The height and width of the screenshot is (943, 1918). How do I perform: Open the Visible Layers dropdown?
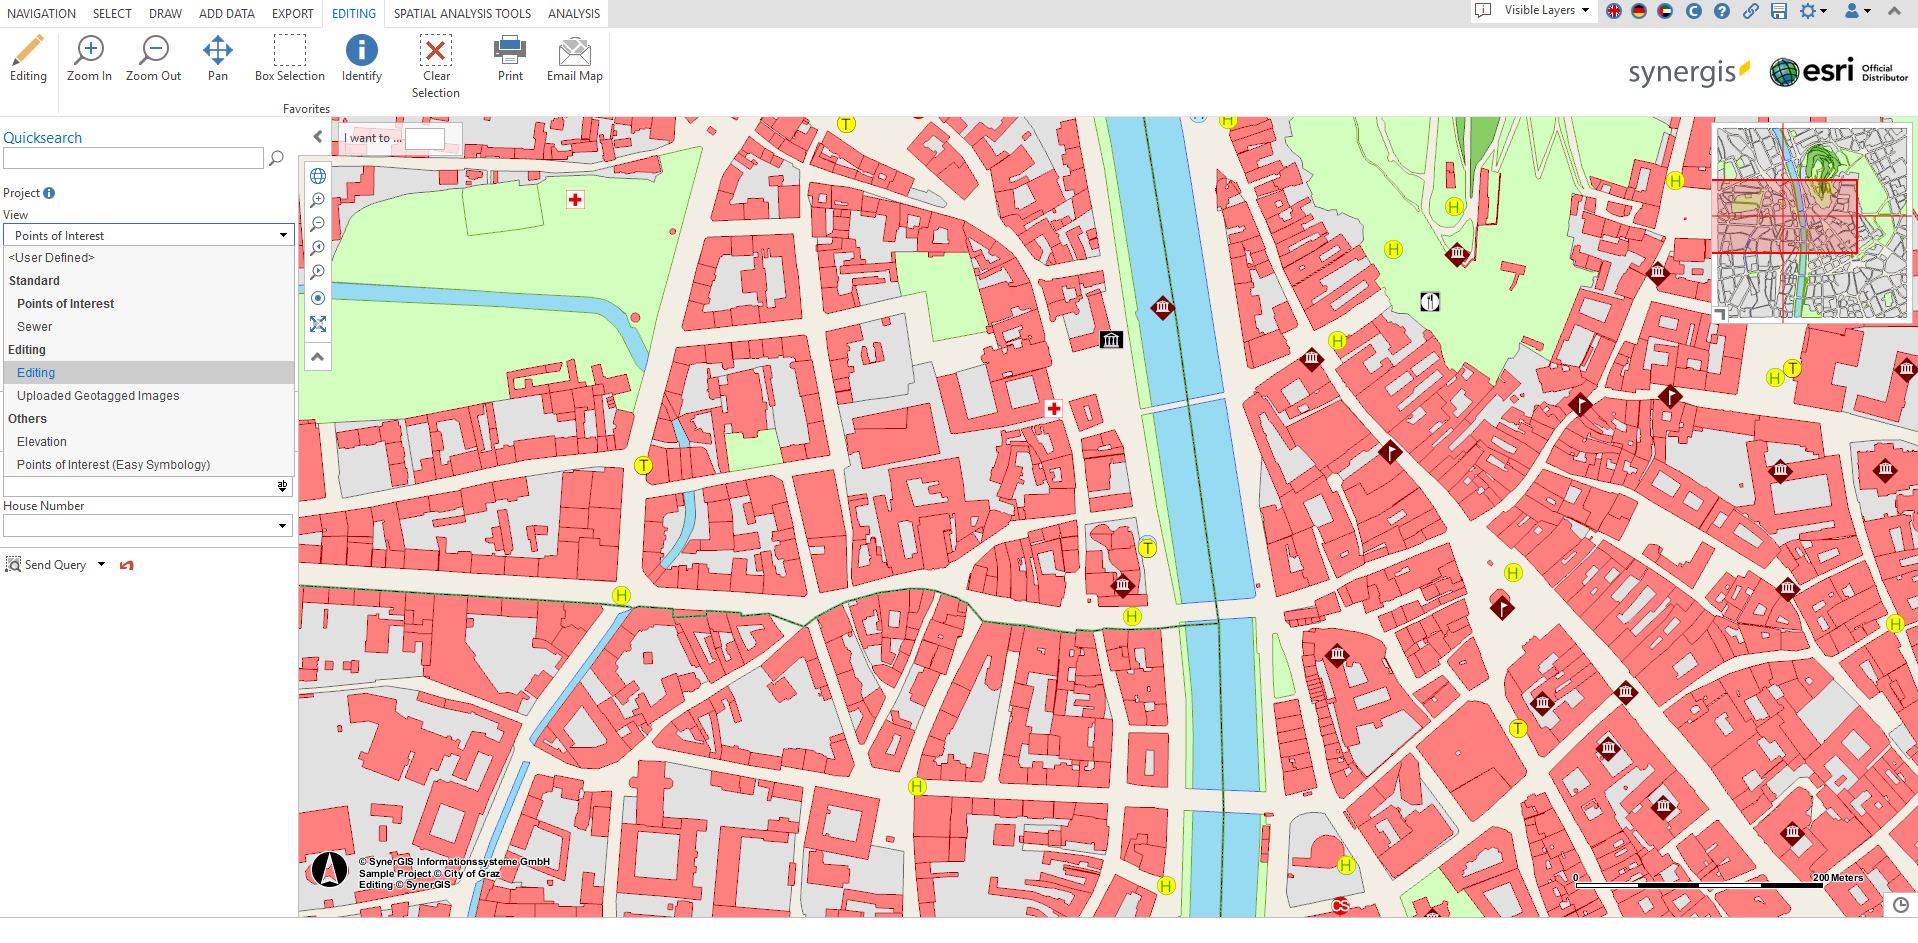click(1545, 11)
